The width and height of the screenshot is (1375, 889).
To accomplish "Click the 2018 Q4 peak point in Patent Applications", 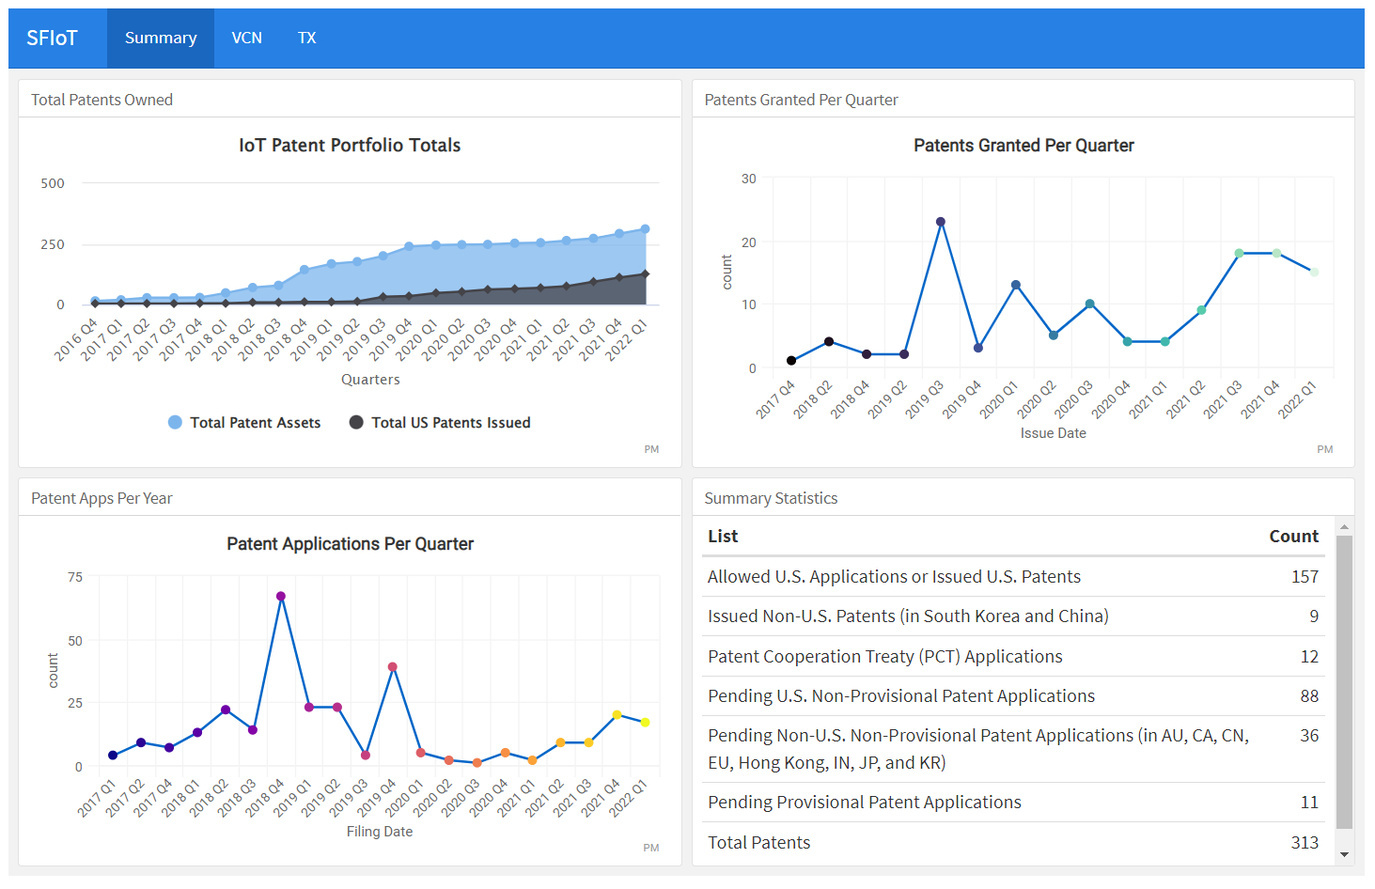I will coord(281,596).
